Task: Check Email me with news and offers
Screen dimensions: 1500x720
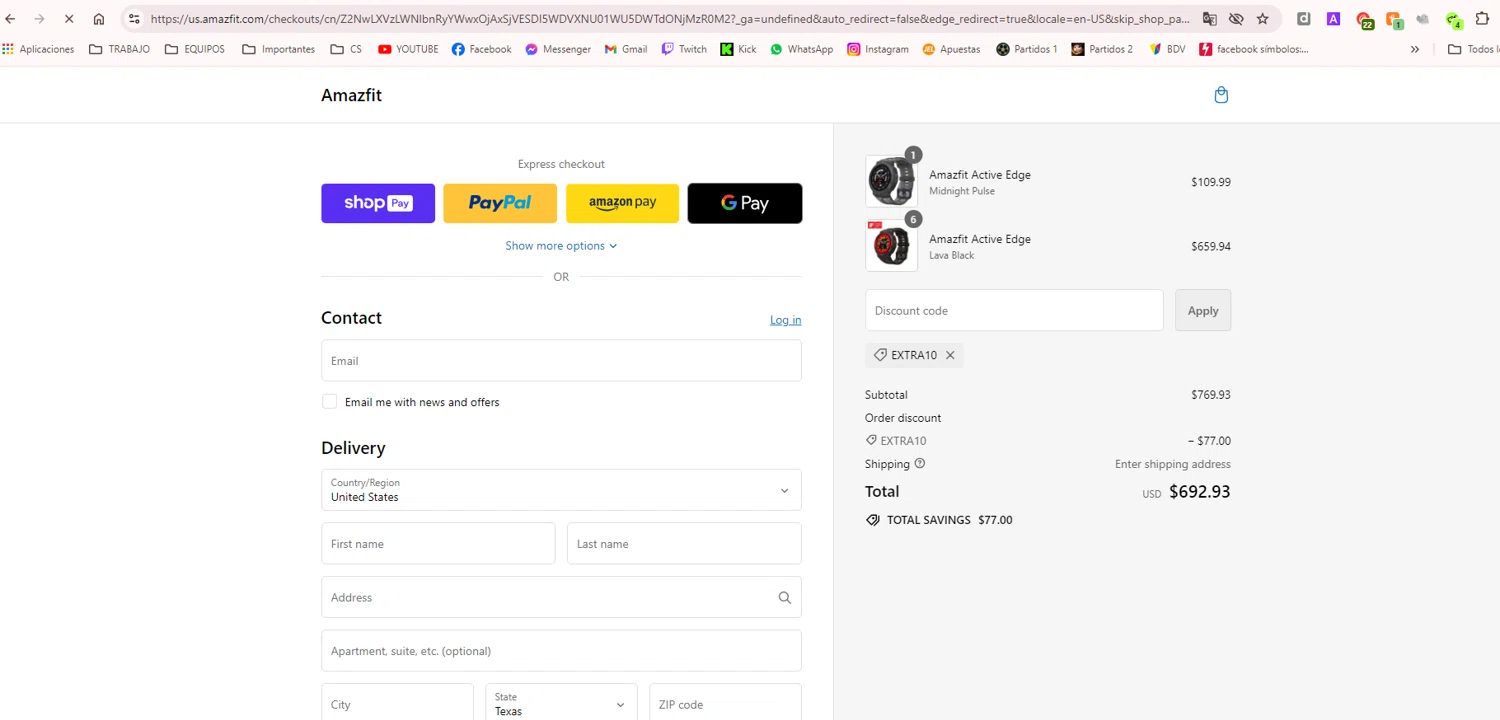Action: tap(329, 402)
